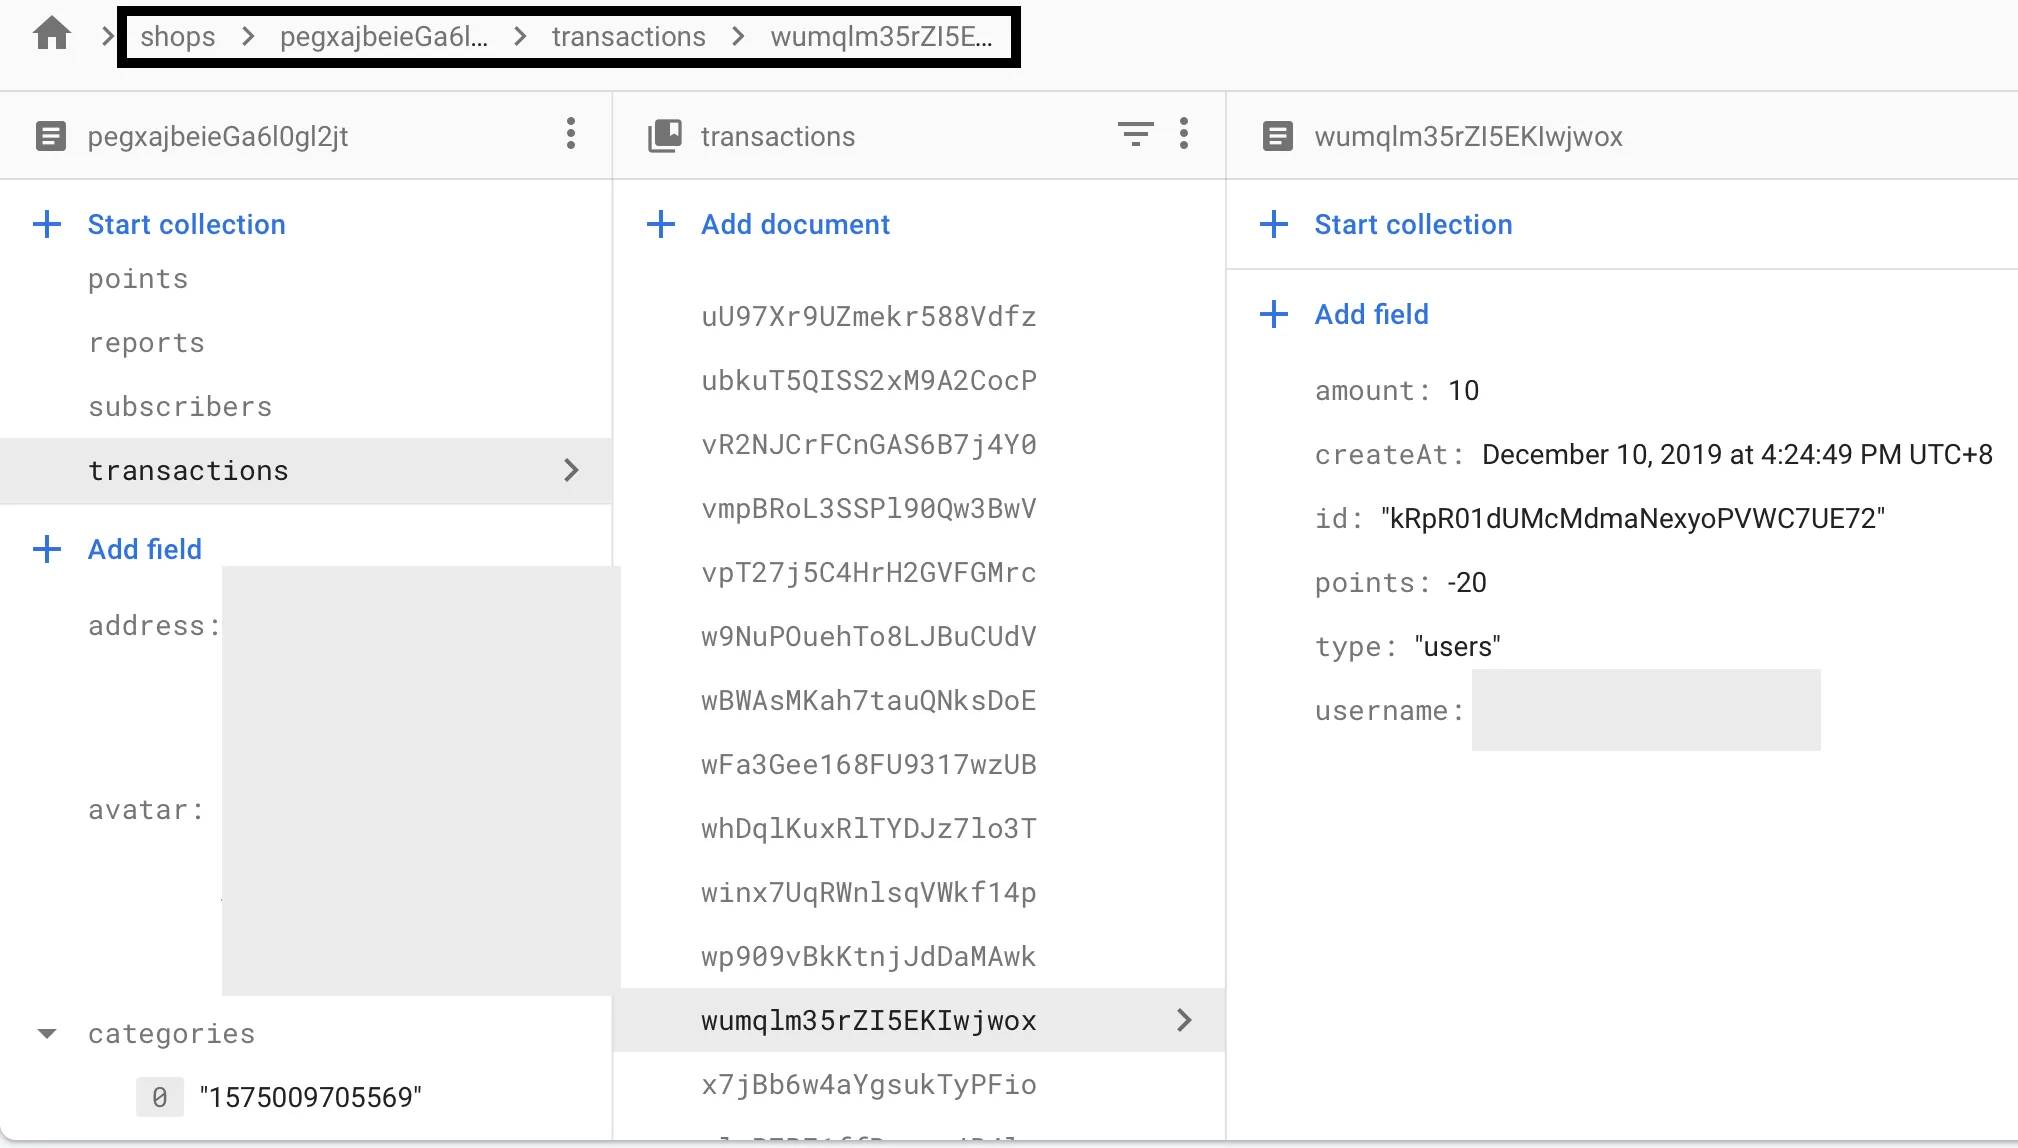Click Start collection in the right panel

coord(1412,224)
